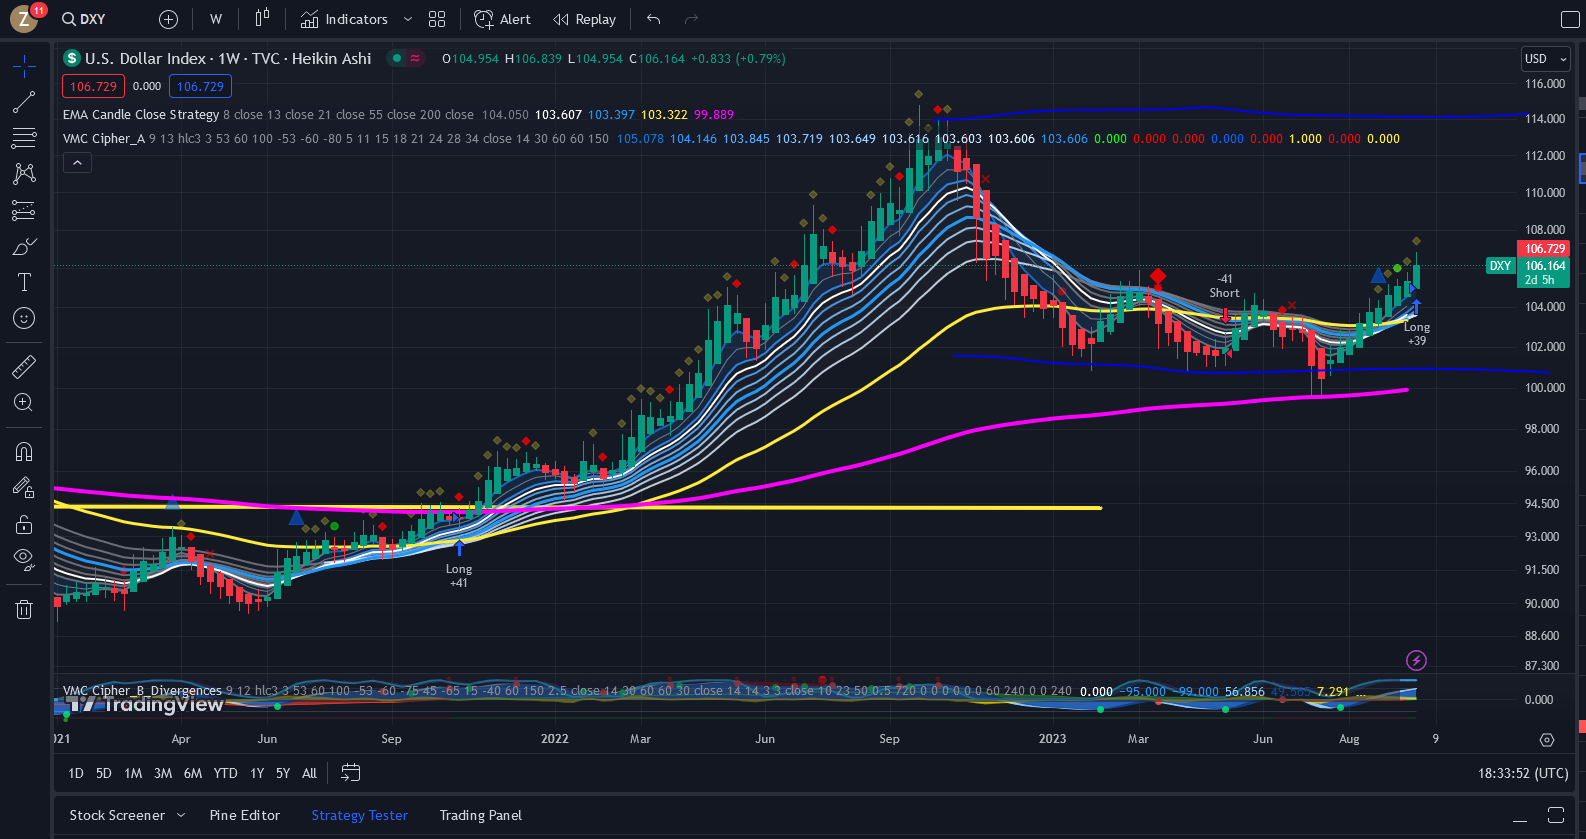Click the blue 106.729 buy price box

[x=200, y=87]
